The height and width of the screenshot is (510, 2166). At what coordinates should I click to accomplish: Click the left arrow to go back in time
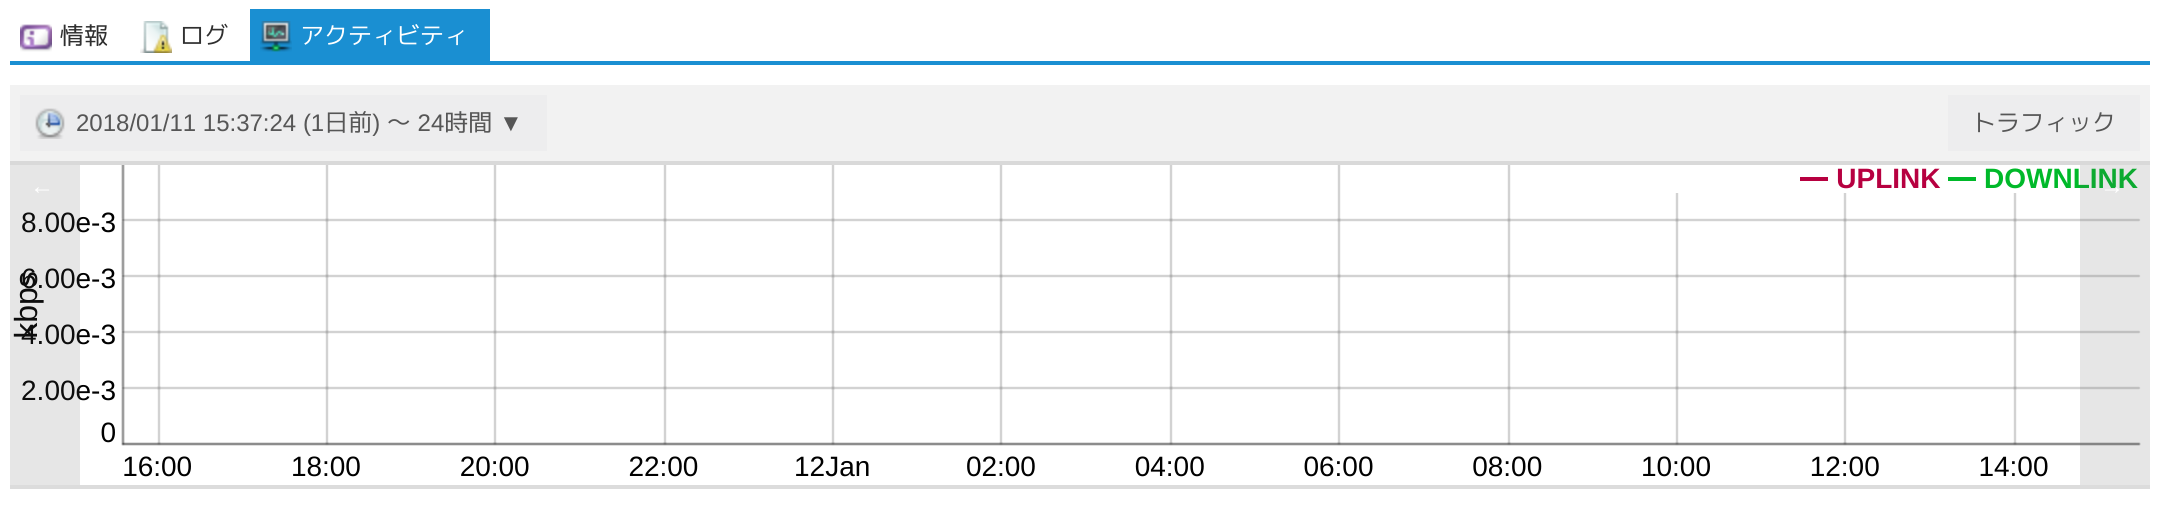[x=42, y=189]
